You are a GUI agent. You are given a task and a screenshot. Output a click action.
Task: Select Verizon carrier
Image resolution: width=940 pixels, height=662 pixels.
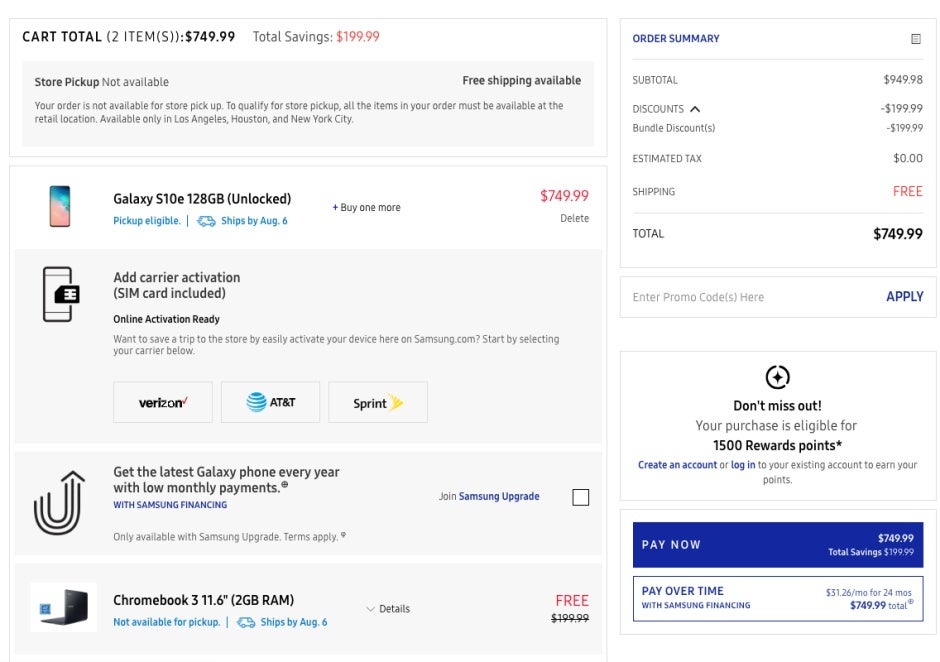pos(162,402)
